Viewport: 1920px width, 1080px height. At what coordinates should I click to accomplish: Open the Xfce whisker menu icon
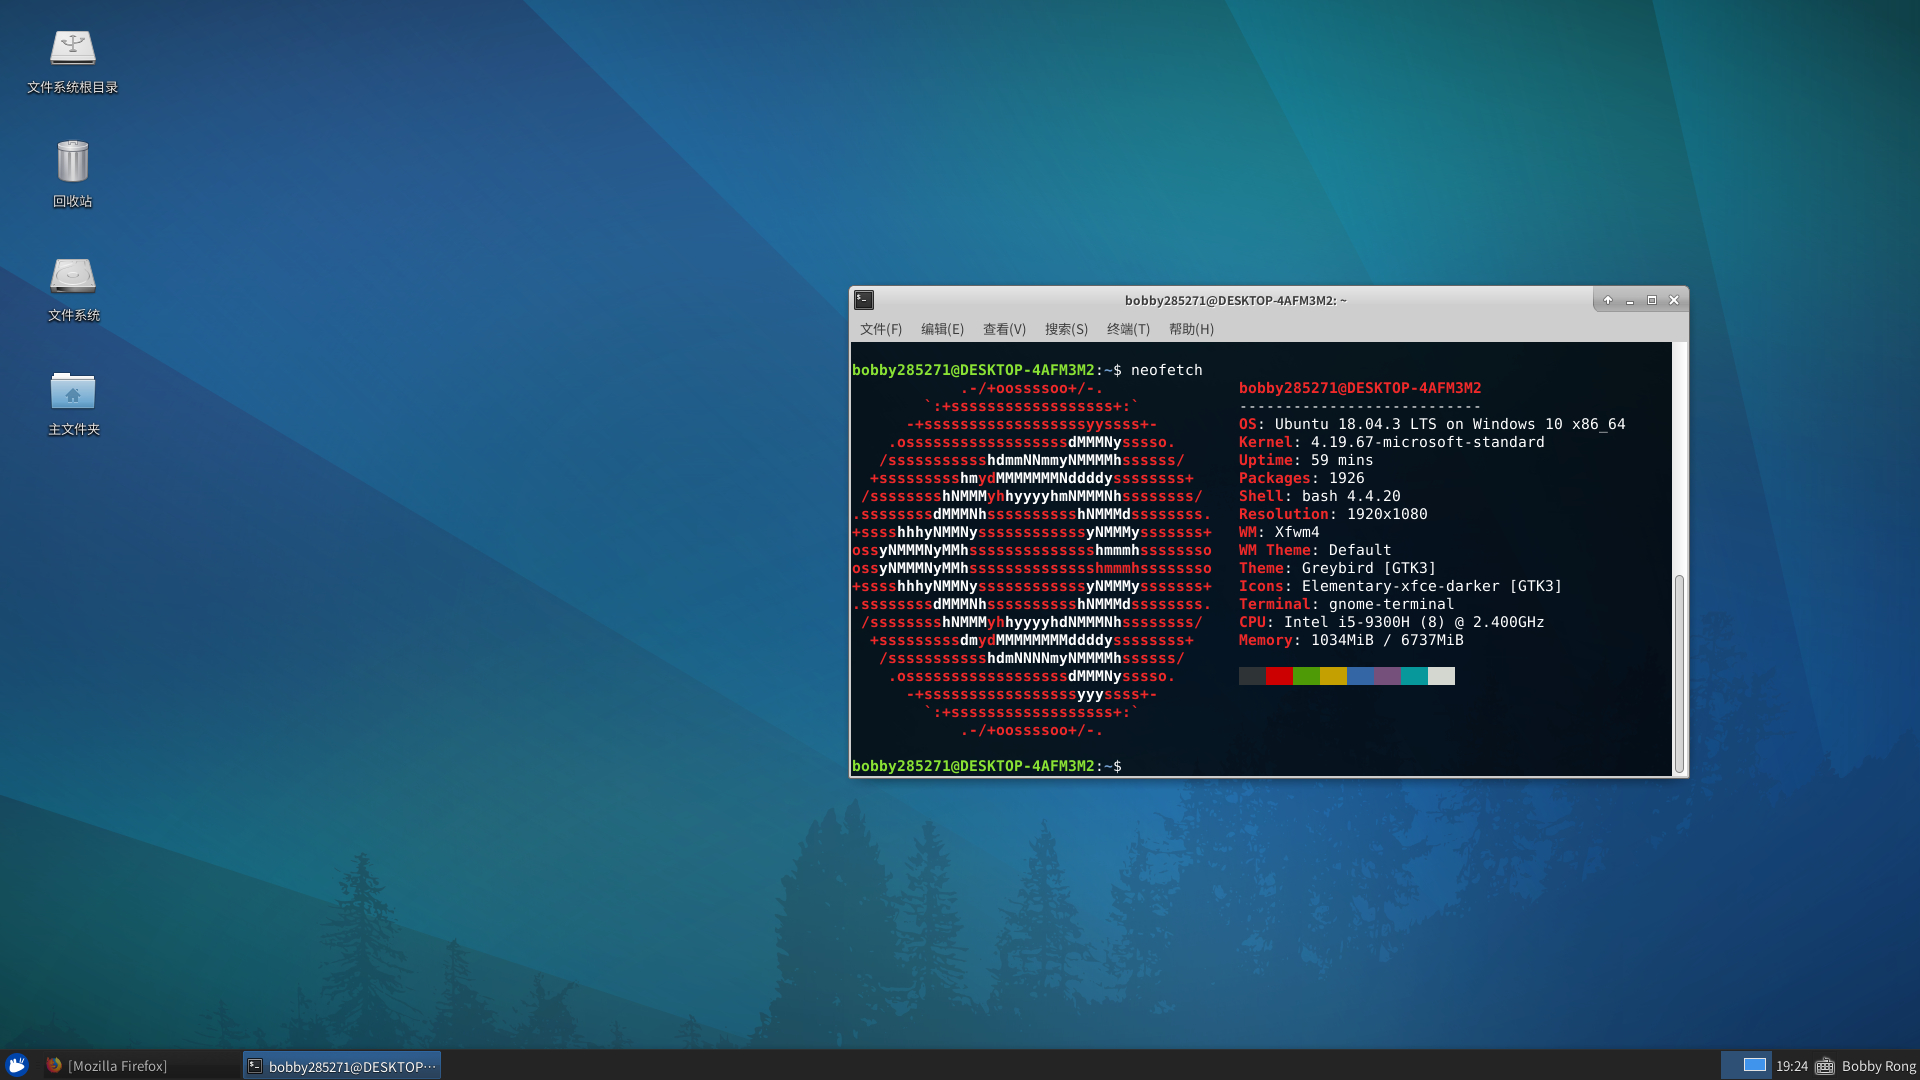click(x=16, y=1065)
